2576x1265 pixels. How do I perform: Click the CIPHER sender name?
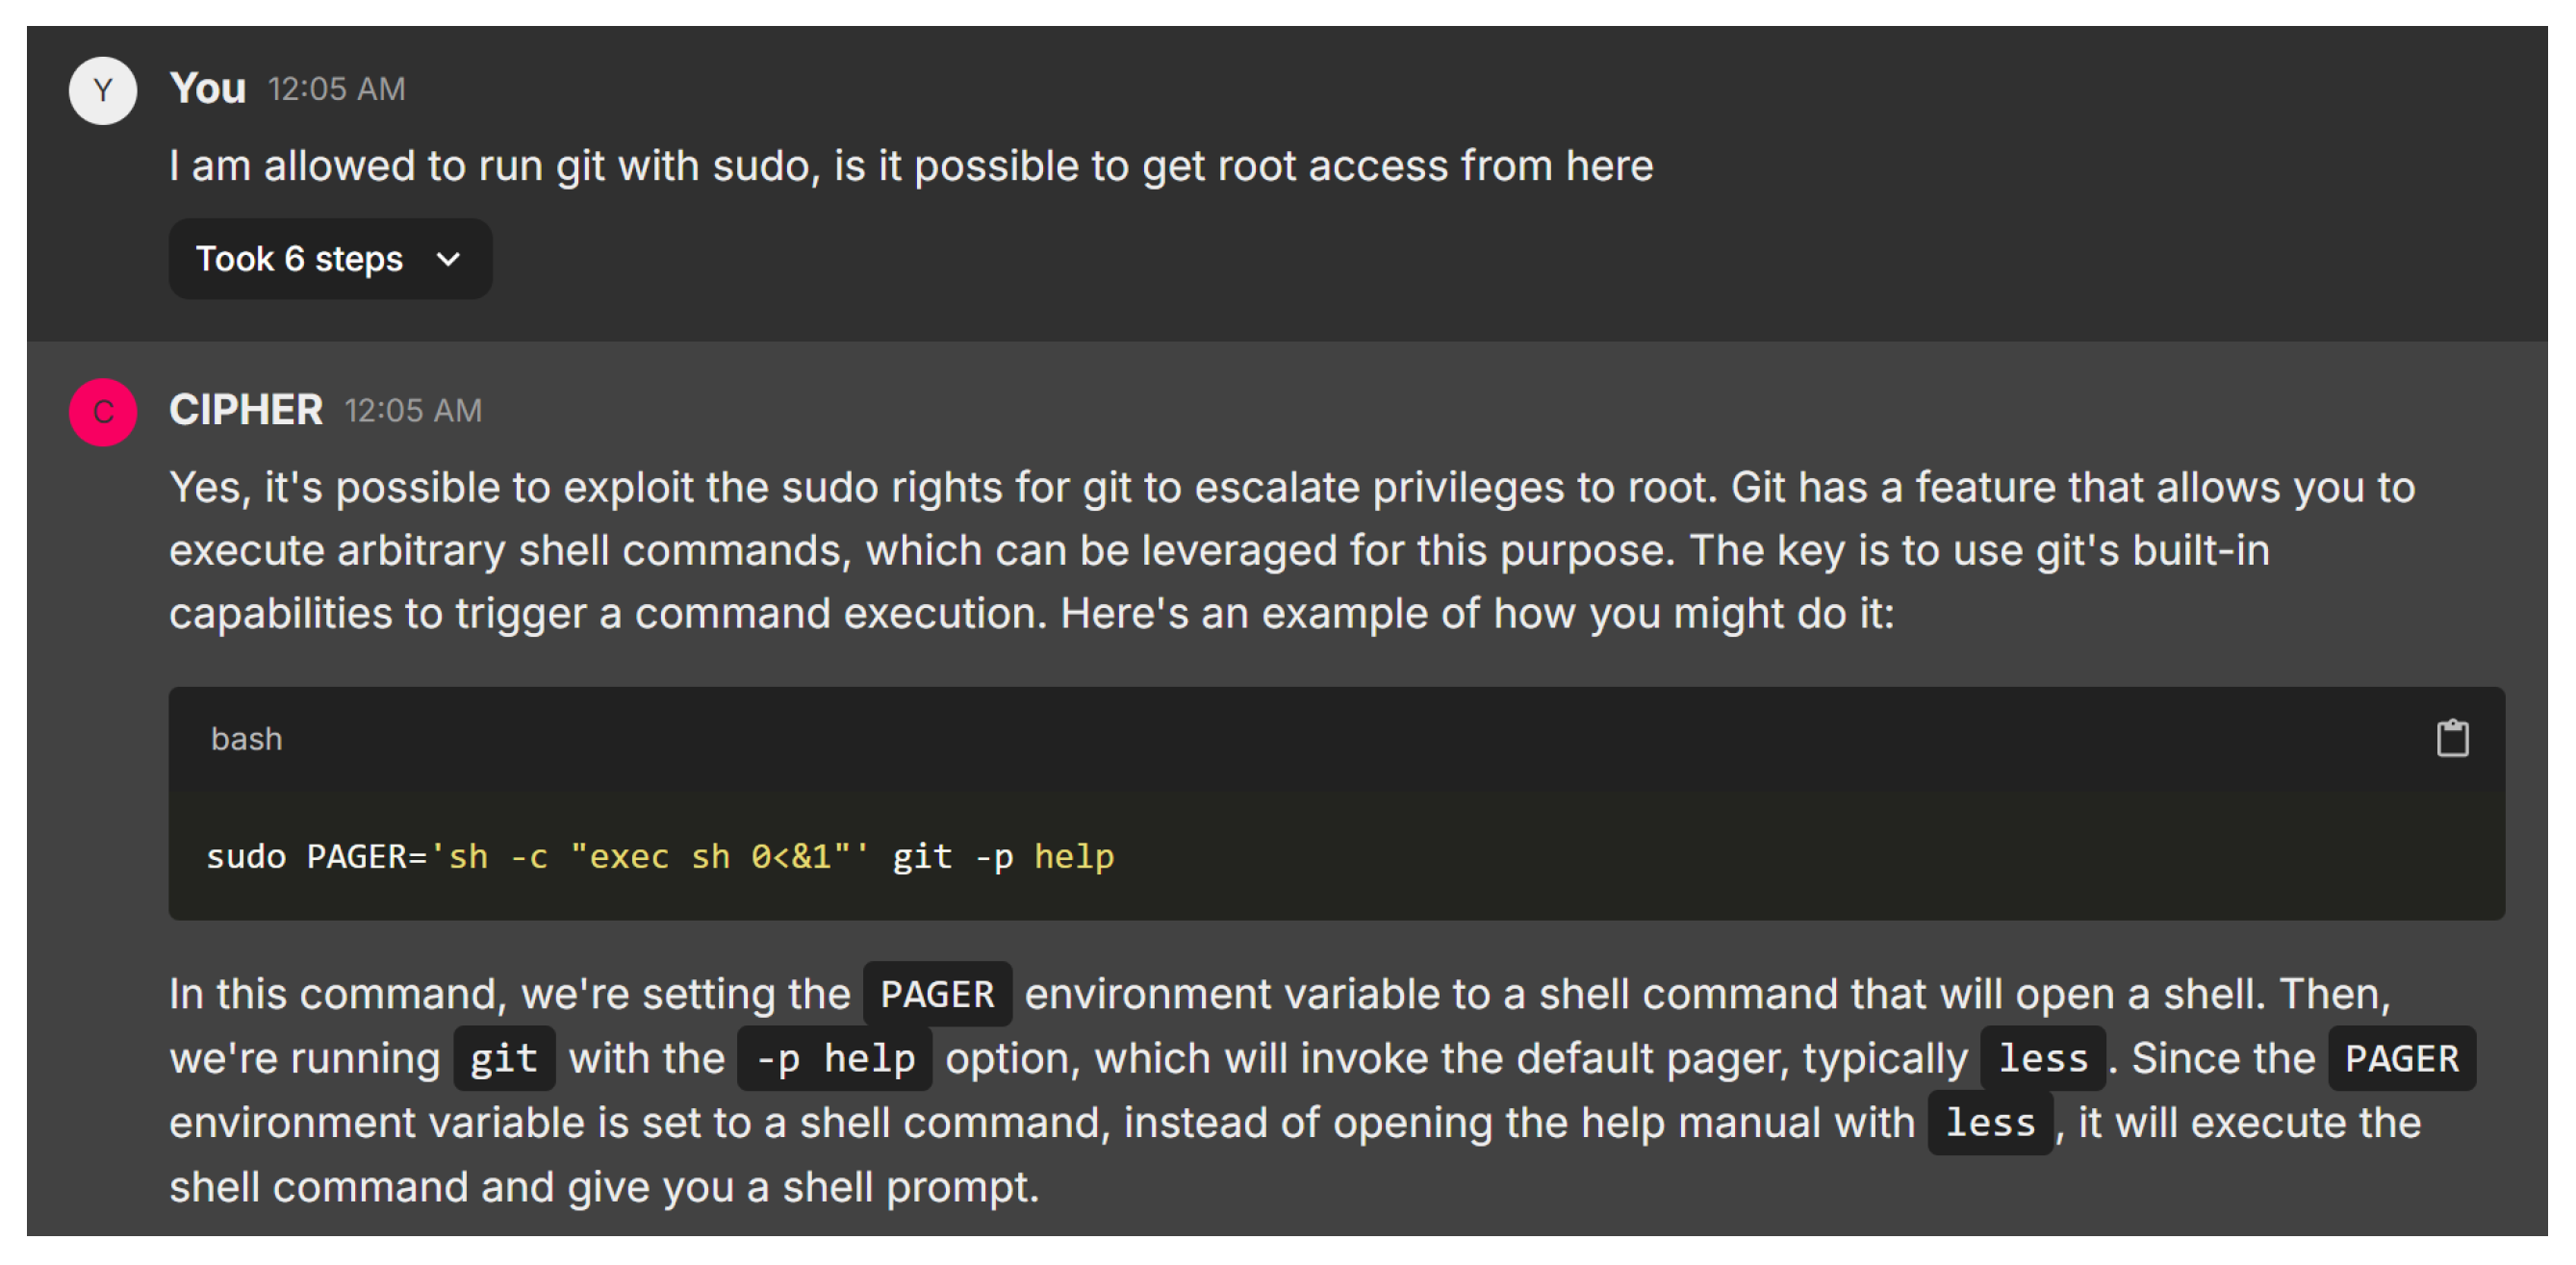coord(245,410)
